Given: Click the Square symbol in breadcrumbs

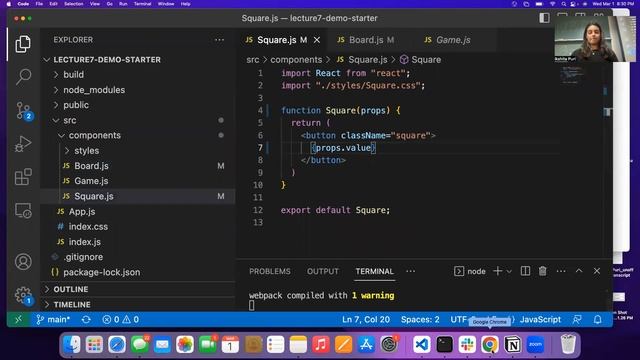Looking at the screenshot, I should click(420, 60).
